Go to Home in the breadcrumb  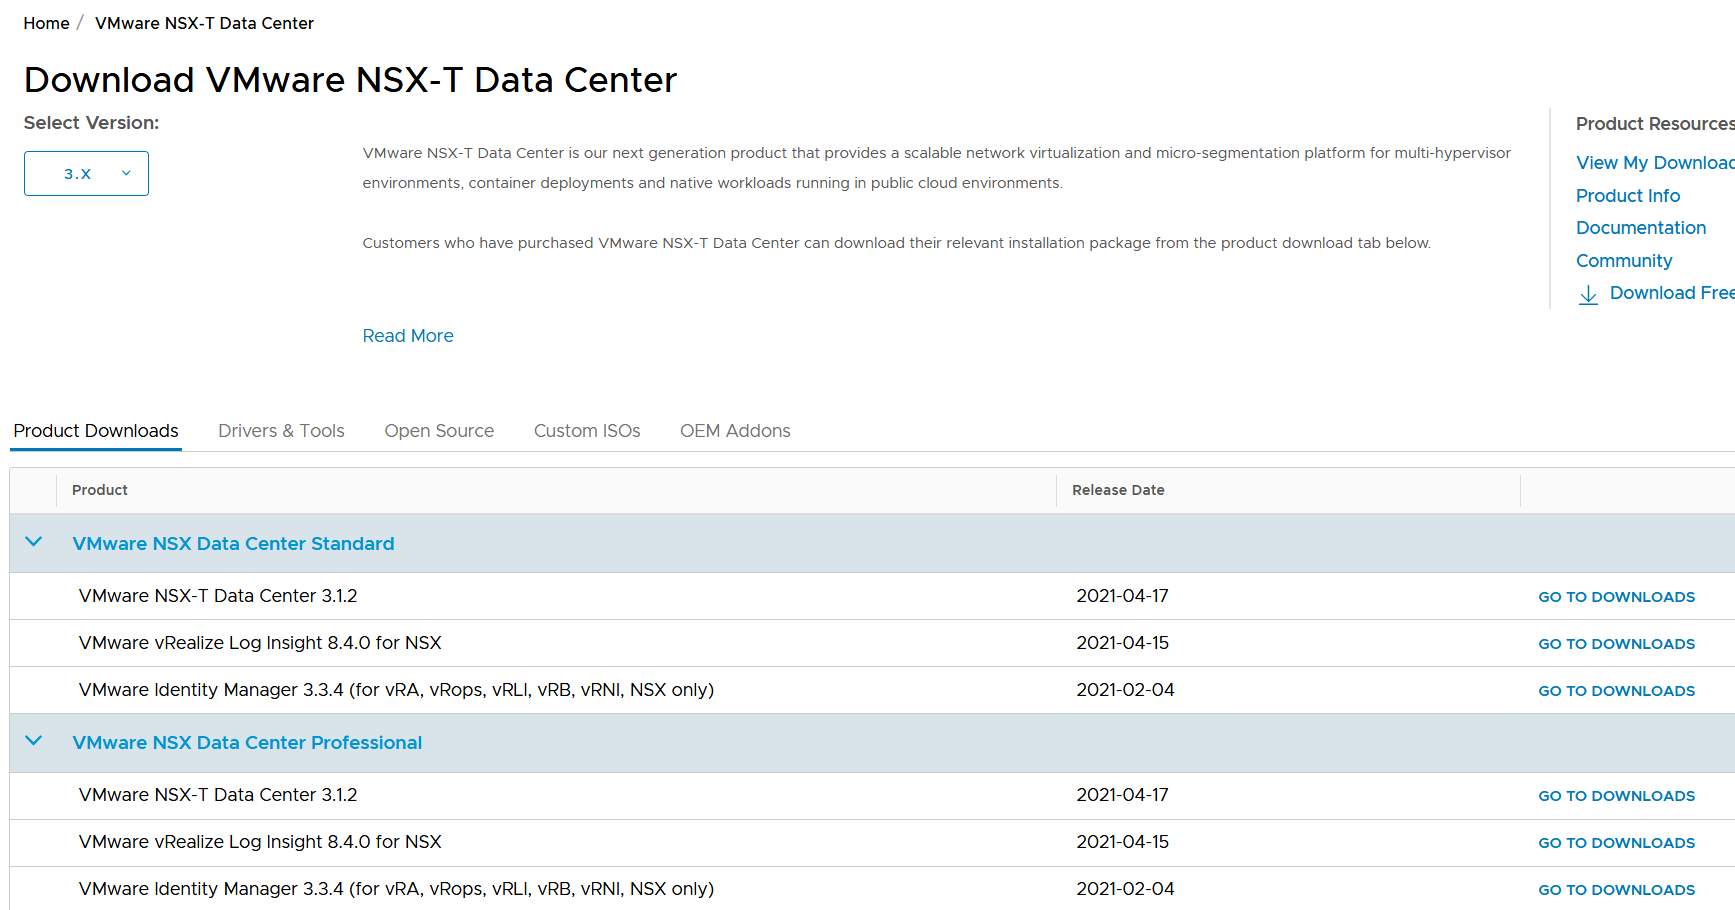(46, 23)
